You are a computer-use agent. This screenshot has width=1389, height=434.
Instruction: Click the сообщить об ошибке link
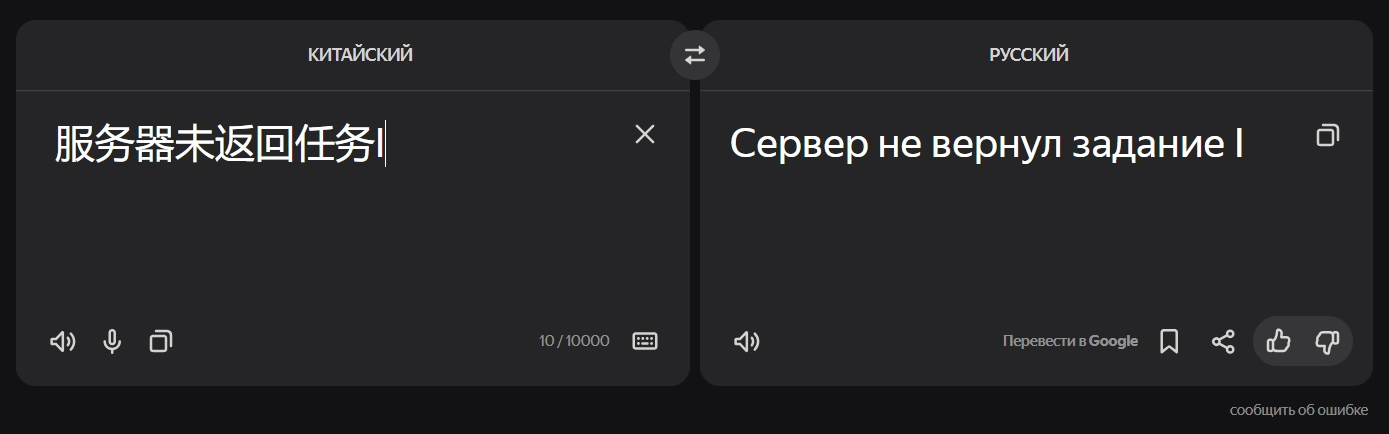[1298, 410]
